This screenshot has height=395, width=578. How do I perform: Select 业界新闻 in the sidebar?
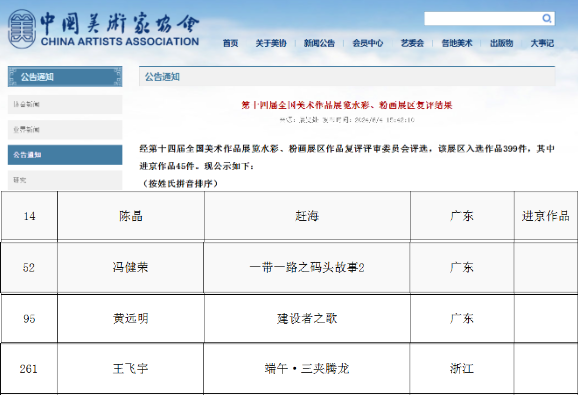(x=65, y=129)
